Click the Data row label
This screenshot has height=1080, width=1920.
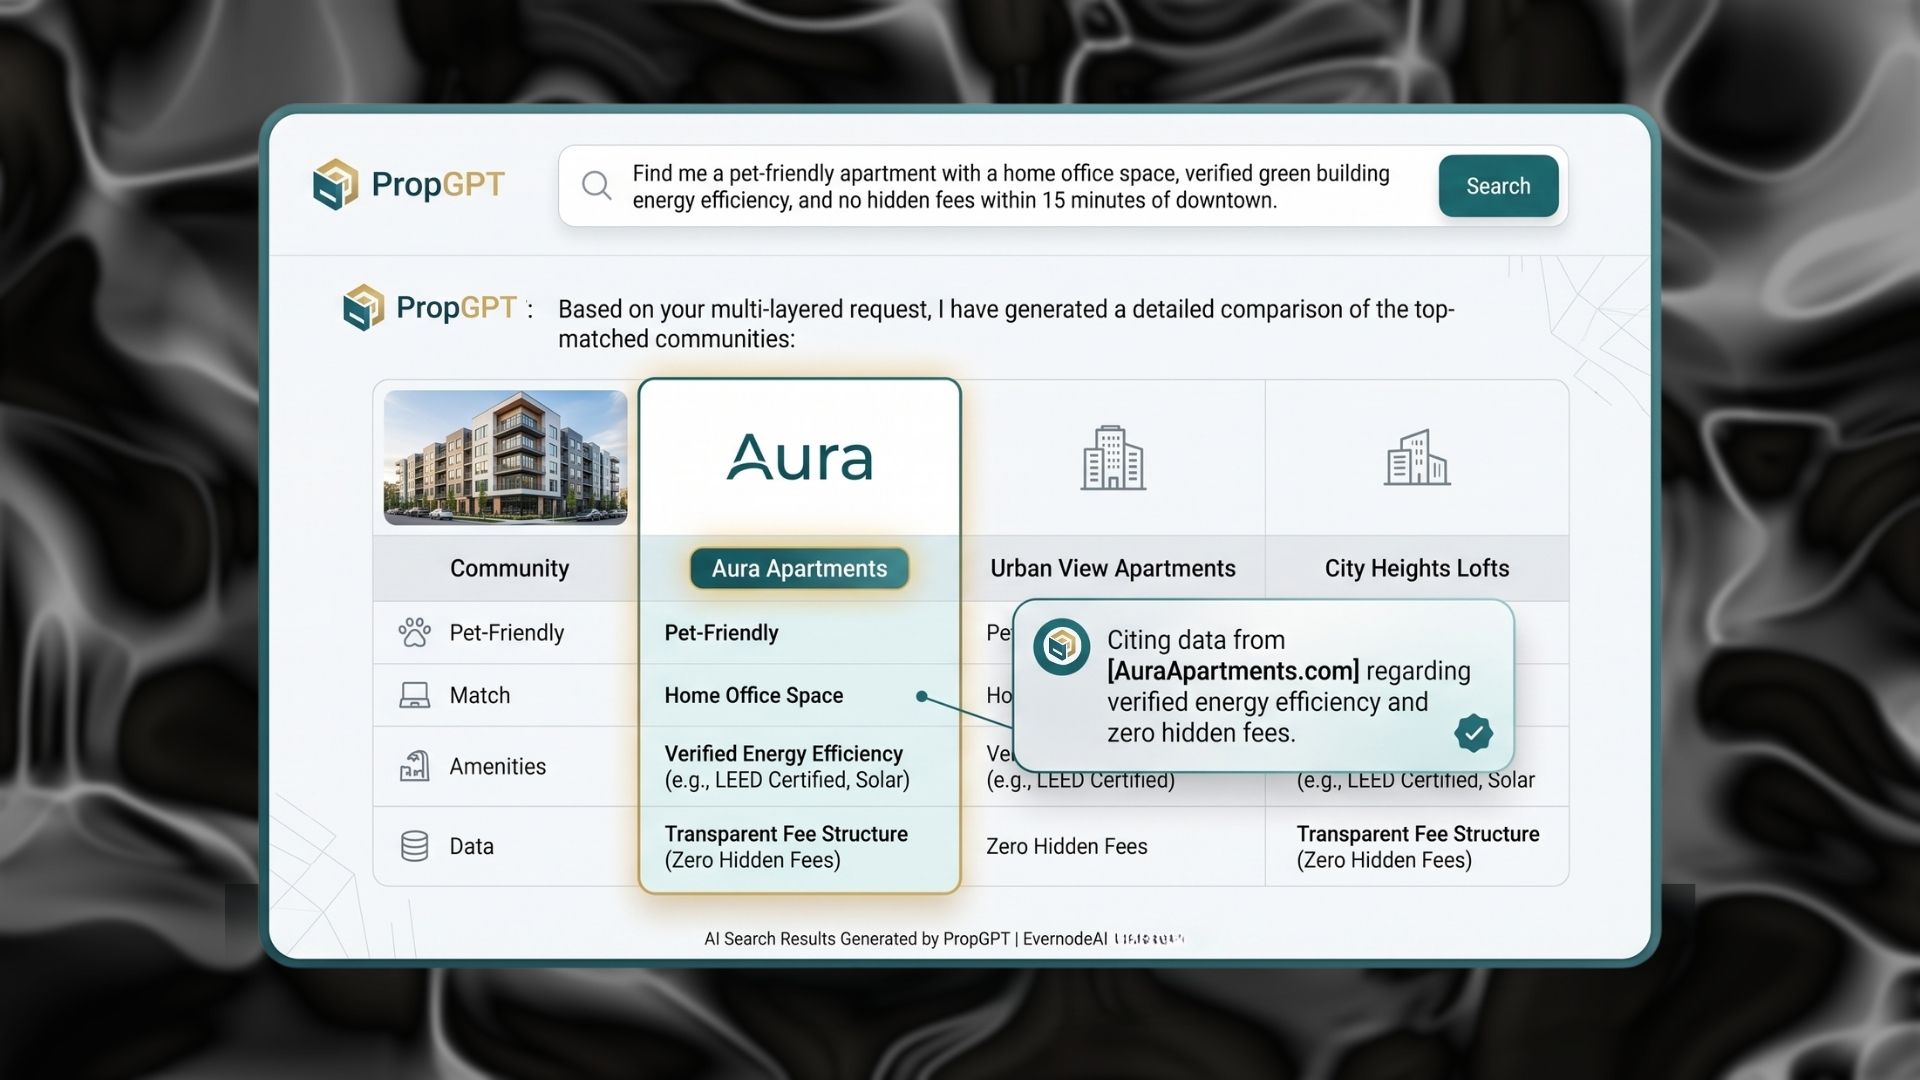tap(471, 846)
